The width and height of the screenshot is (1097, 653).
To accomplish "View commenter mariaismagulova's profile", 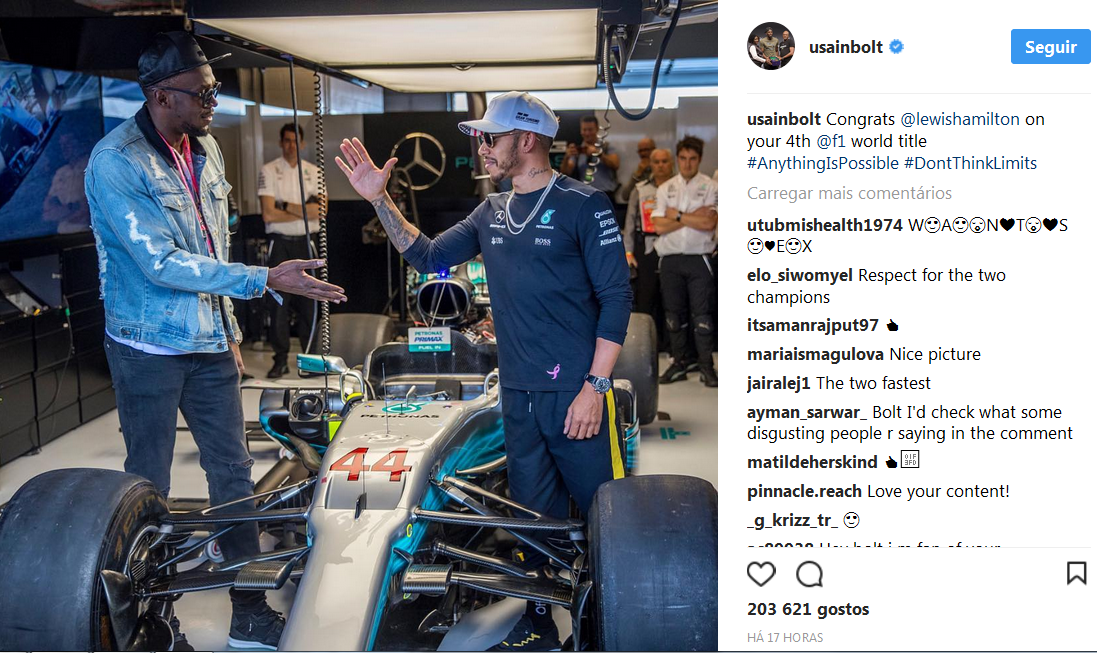I will click(815, 355).
